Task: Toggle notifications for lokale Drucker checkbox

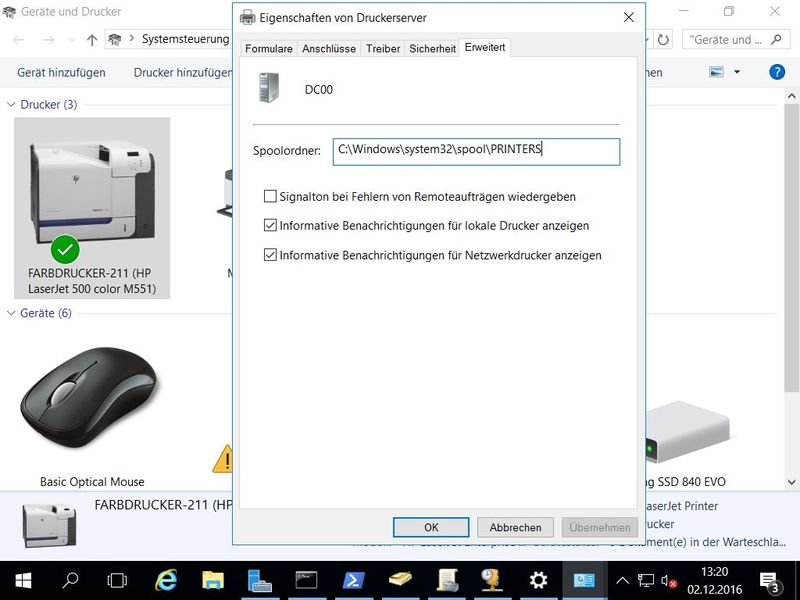Action: 270,226
